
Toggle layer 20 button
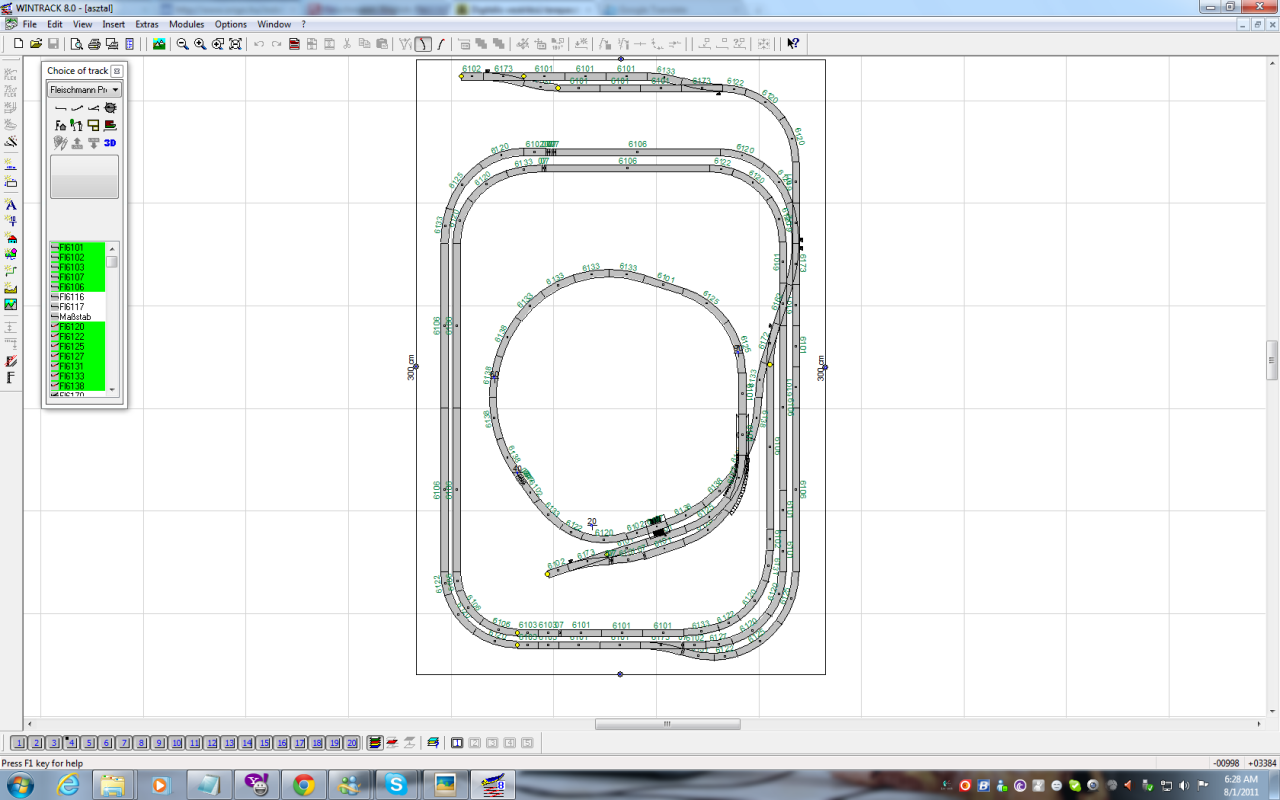click(352, 743)
